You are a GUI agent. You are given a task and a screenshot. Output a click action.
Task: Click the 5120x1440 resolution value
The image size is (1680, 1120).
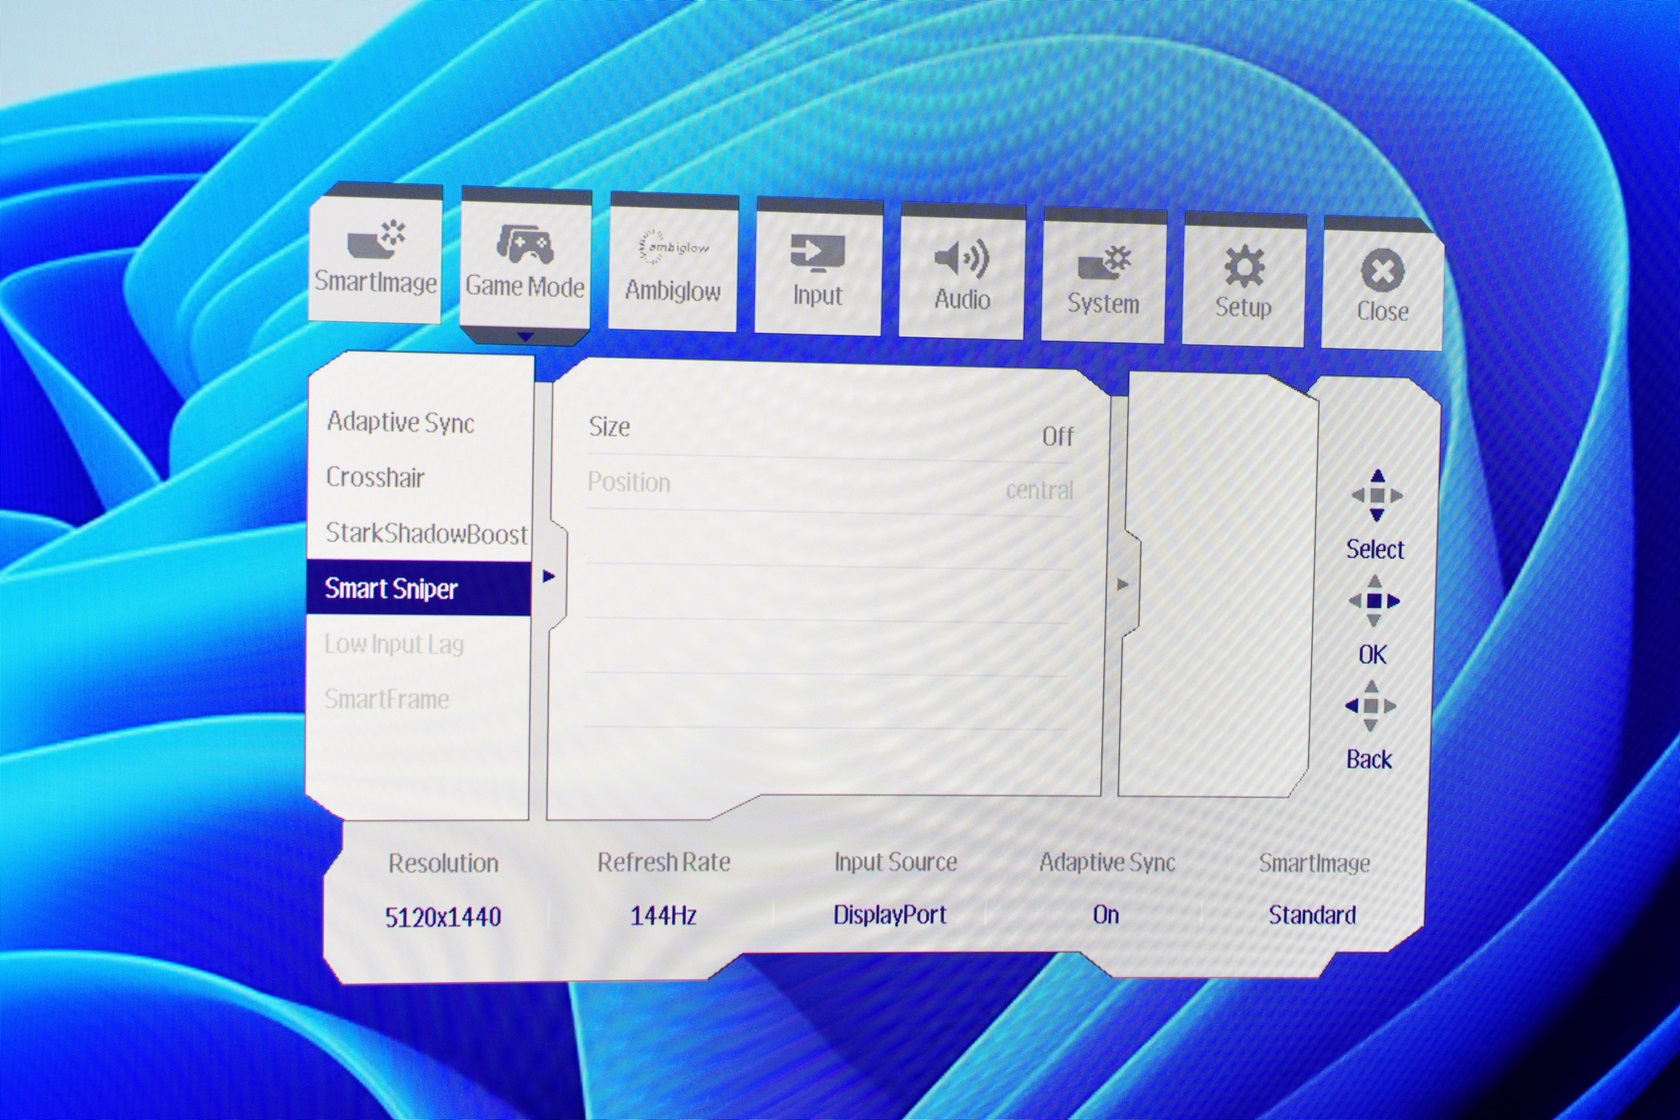[444, 917]
